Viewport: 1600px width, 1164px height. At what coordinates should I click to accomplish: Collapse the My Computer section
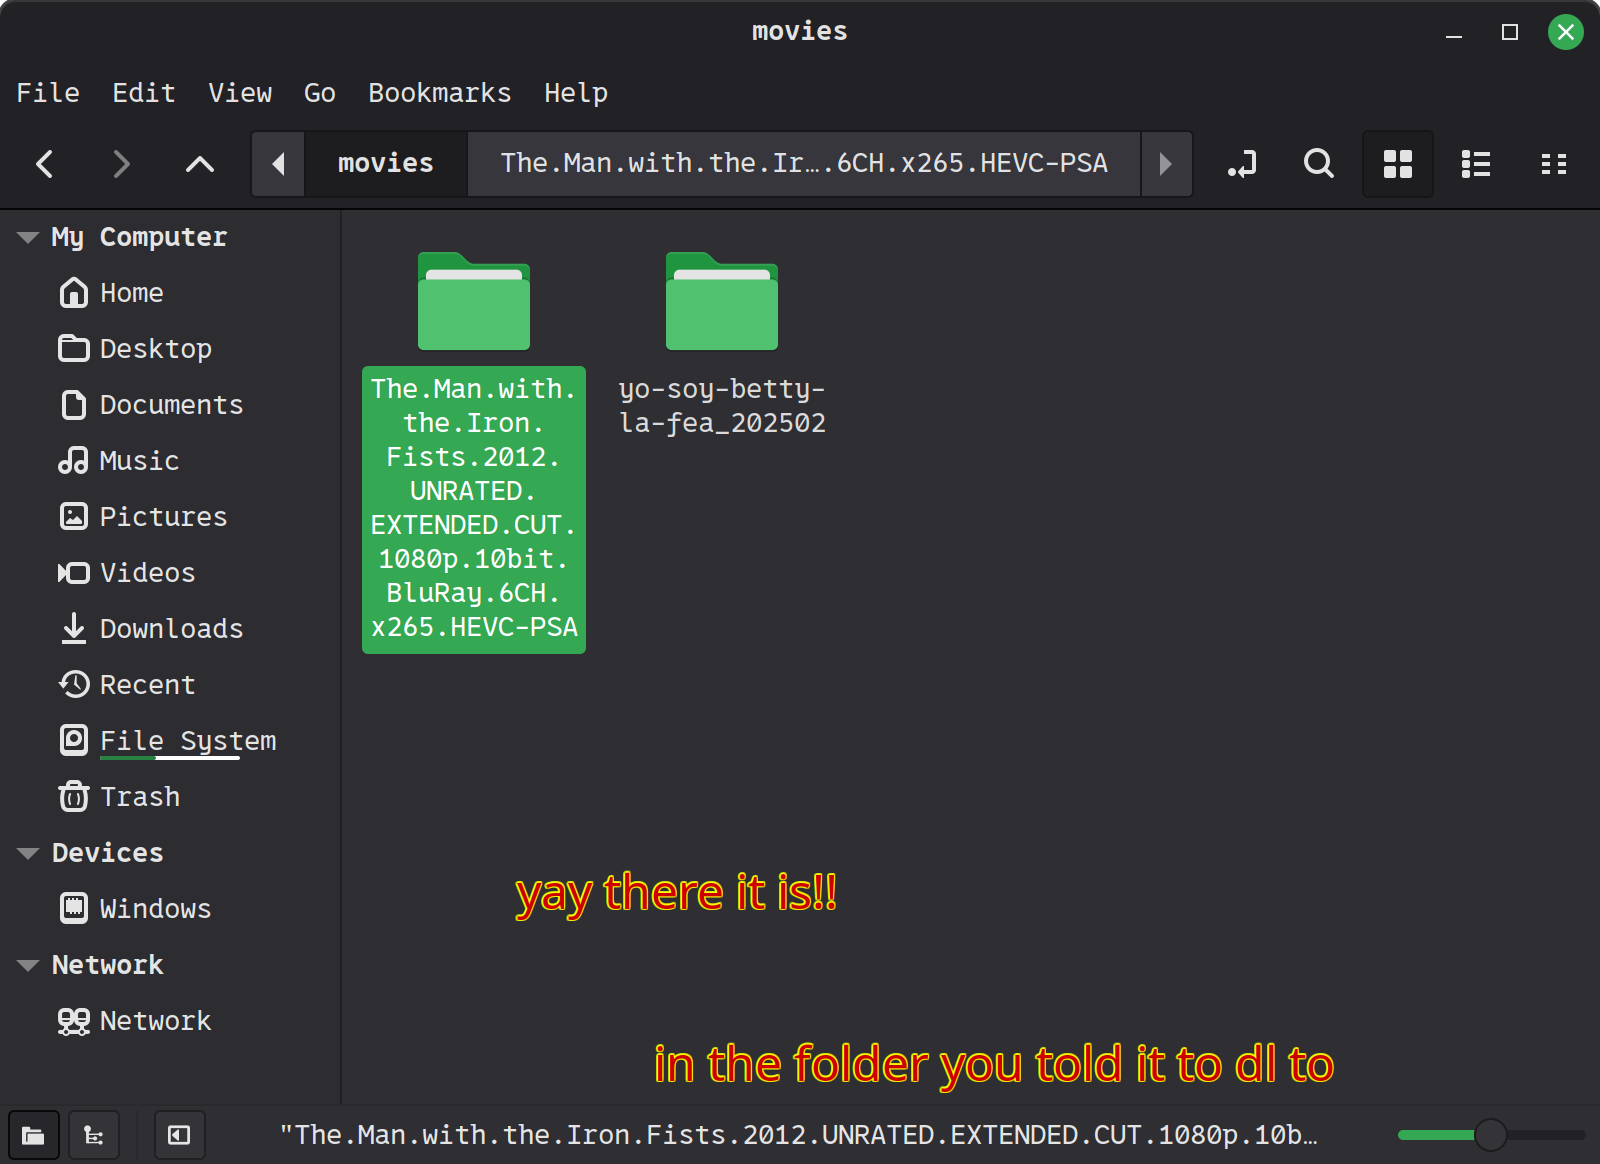point(28,237)
